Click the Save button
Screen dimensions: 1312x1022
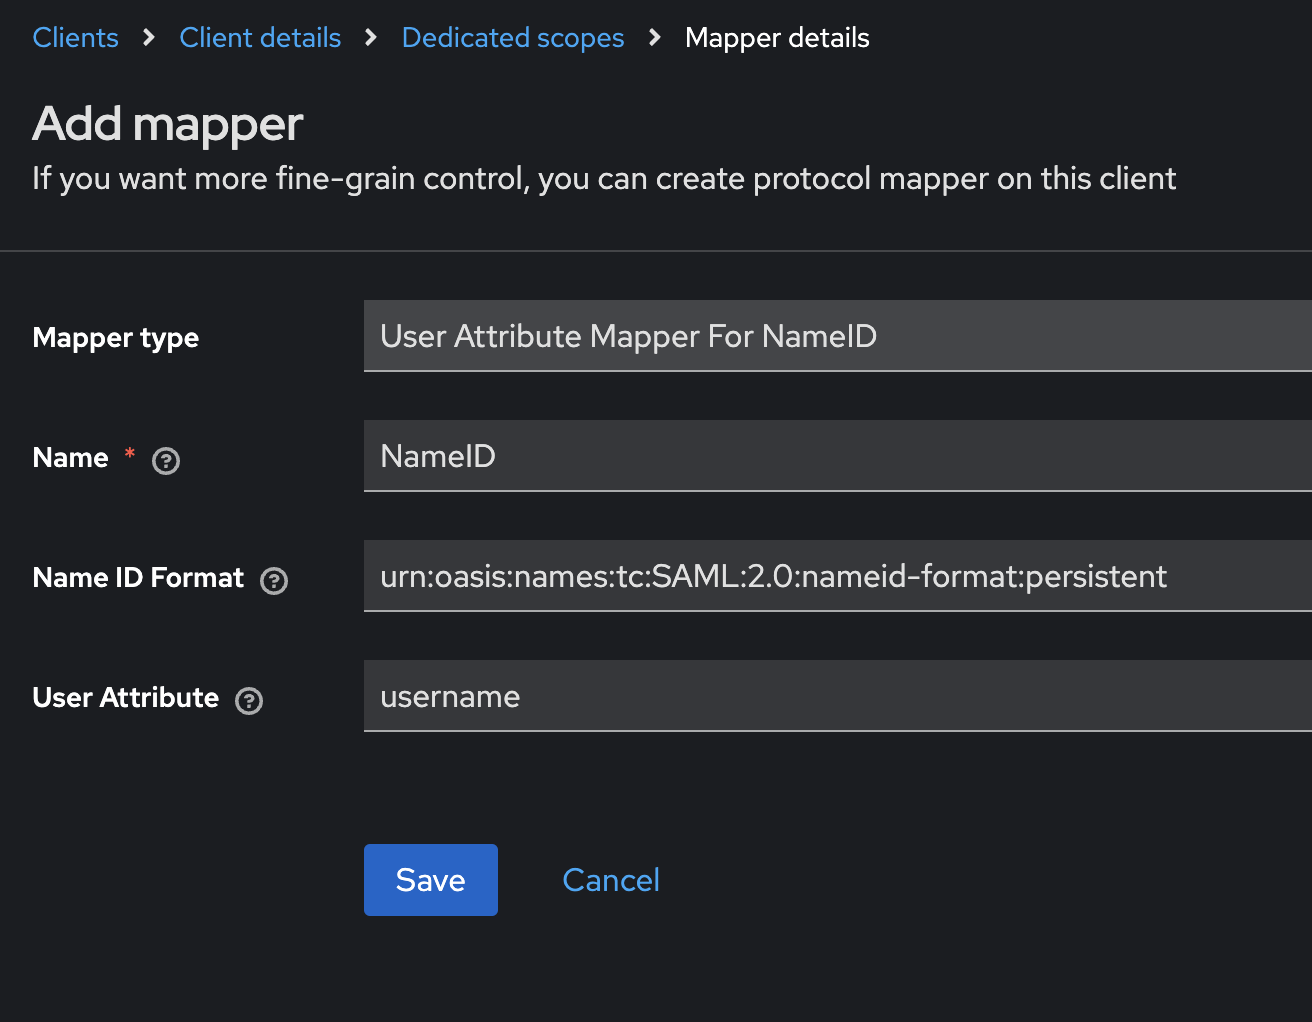click(431, 880)
